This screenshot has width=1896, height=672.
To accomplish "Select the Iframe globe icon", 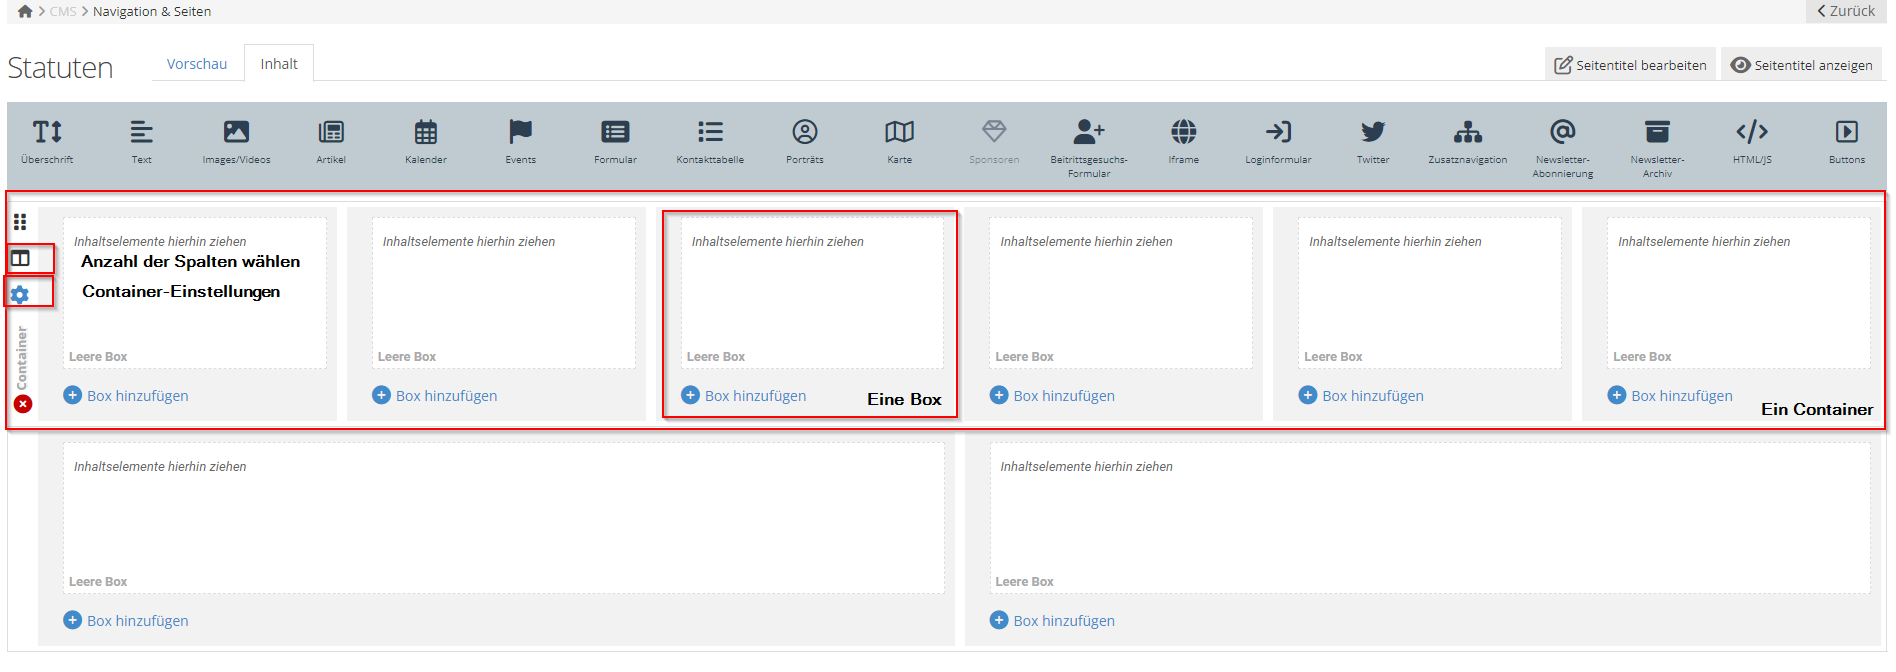I will click(1183, 132).
